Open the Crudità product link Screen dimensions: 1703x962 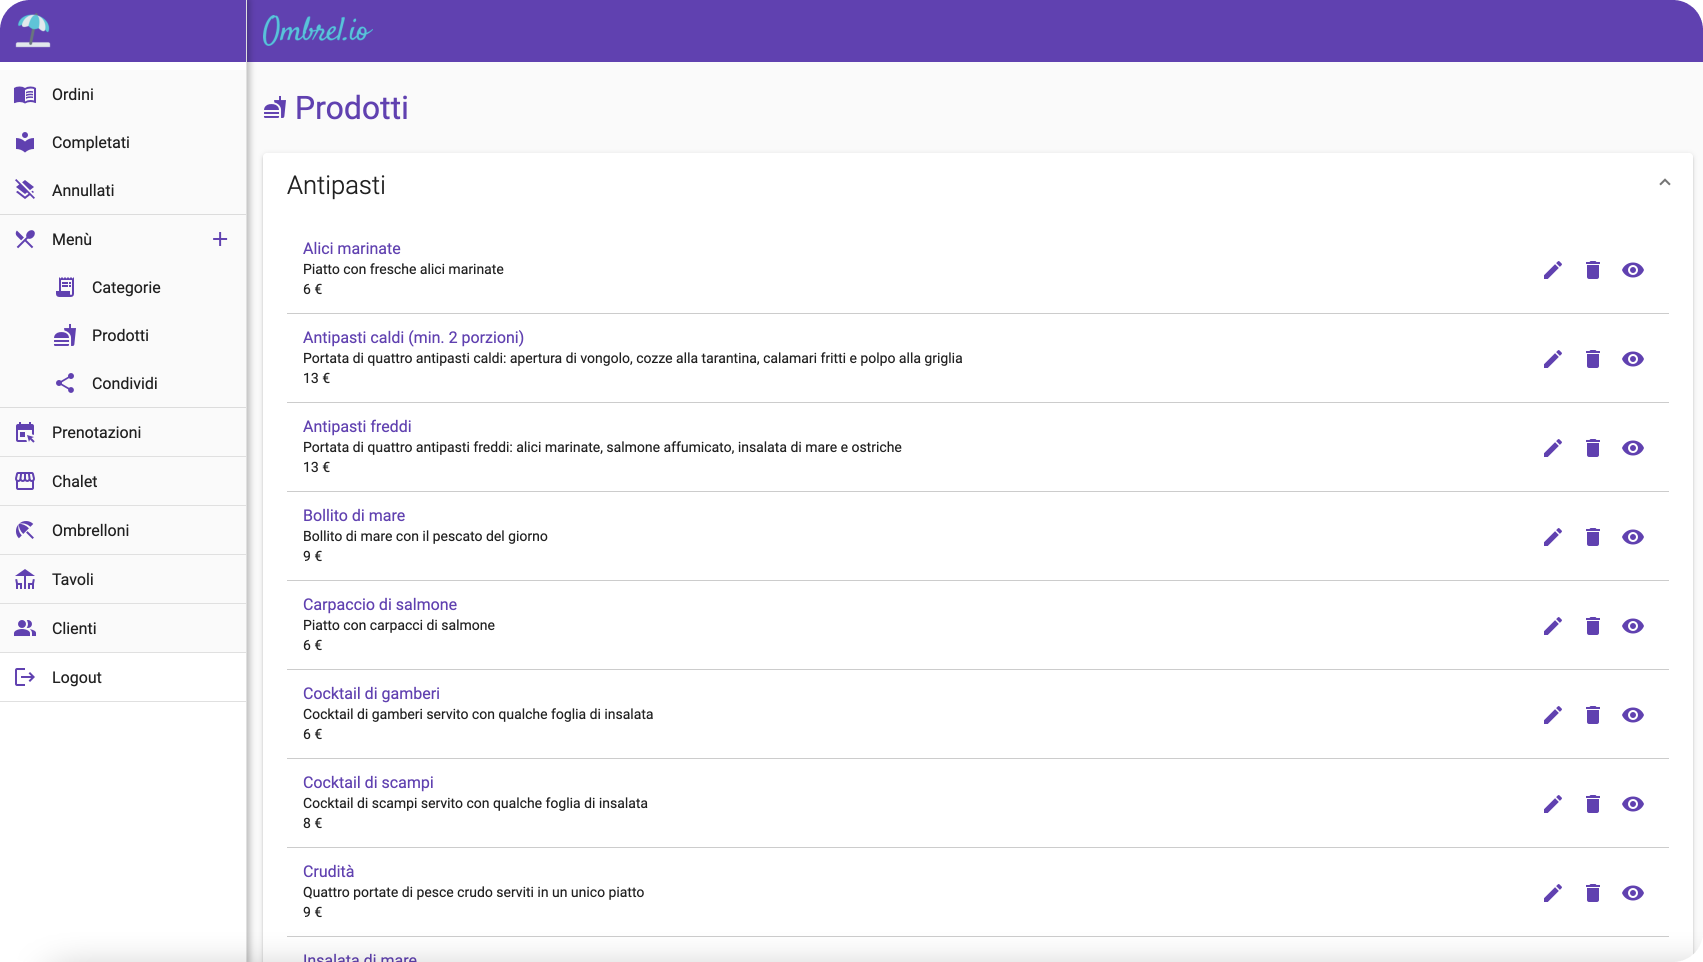click(329, 871)
